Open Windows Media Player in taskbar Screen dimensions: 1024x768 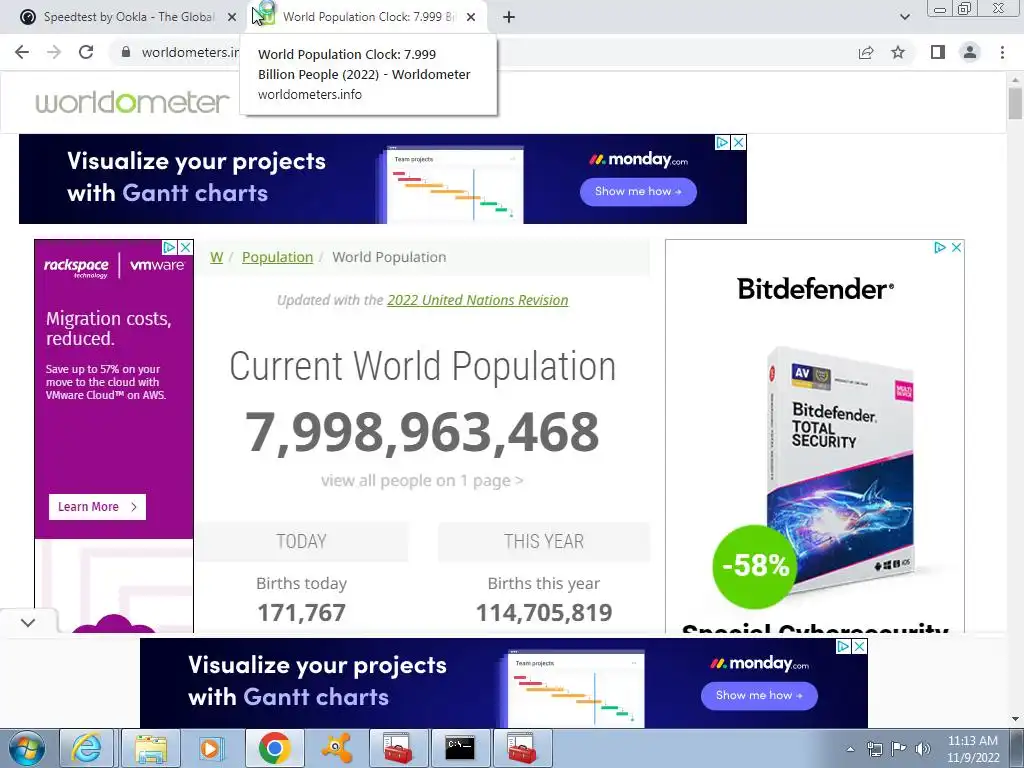click(211, 748)
